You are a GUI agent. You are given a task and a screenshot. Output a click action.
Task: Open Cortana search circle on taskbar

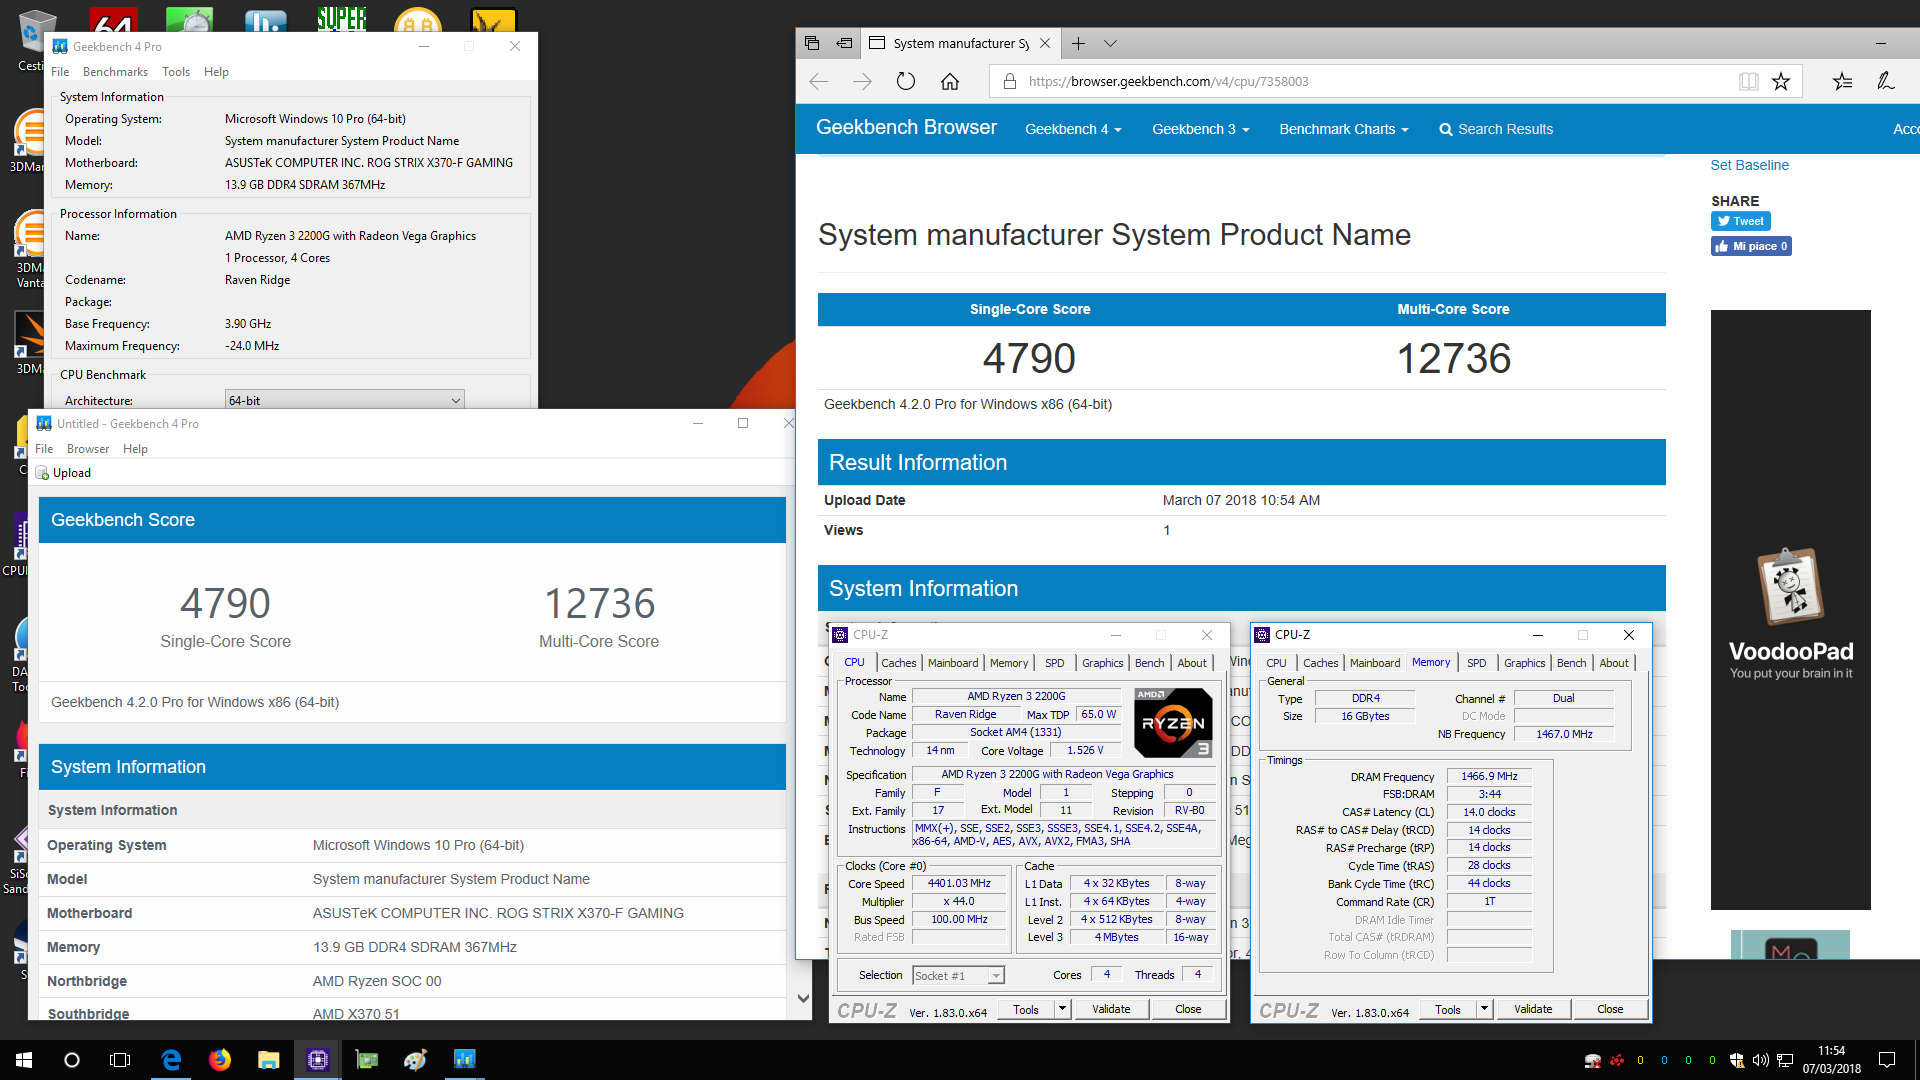click(72, 1060)
